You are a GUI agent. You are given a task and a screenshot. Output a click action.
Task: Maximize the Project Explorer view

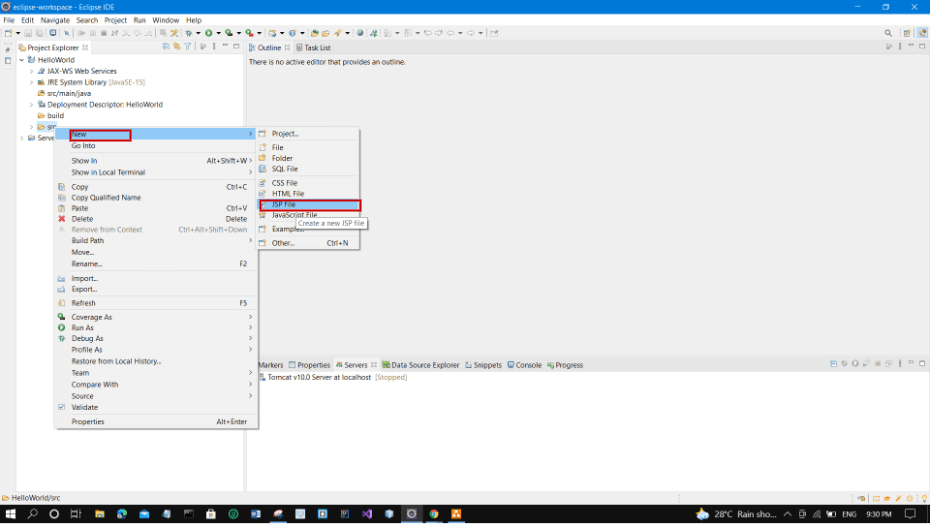(x=236, y=46)
